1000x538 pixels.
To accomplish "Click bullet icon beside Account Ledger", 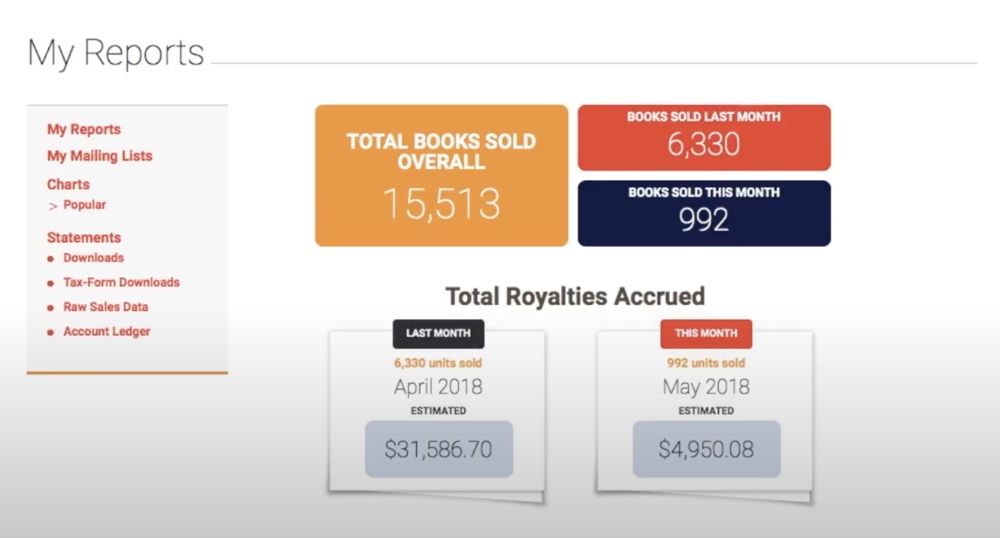I will (51, 332).
